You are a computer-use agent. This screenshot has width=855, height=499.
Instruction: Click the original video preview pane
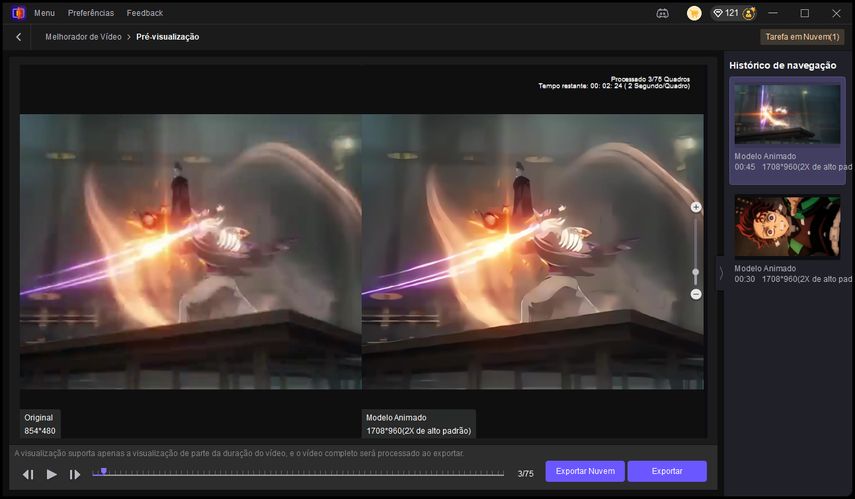[x=190, y=251]
